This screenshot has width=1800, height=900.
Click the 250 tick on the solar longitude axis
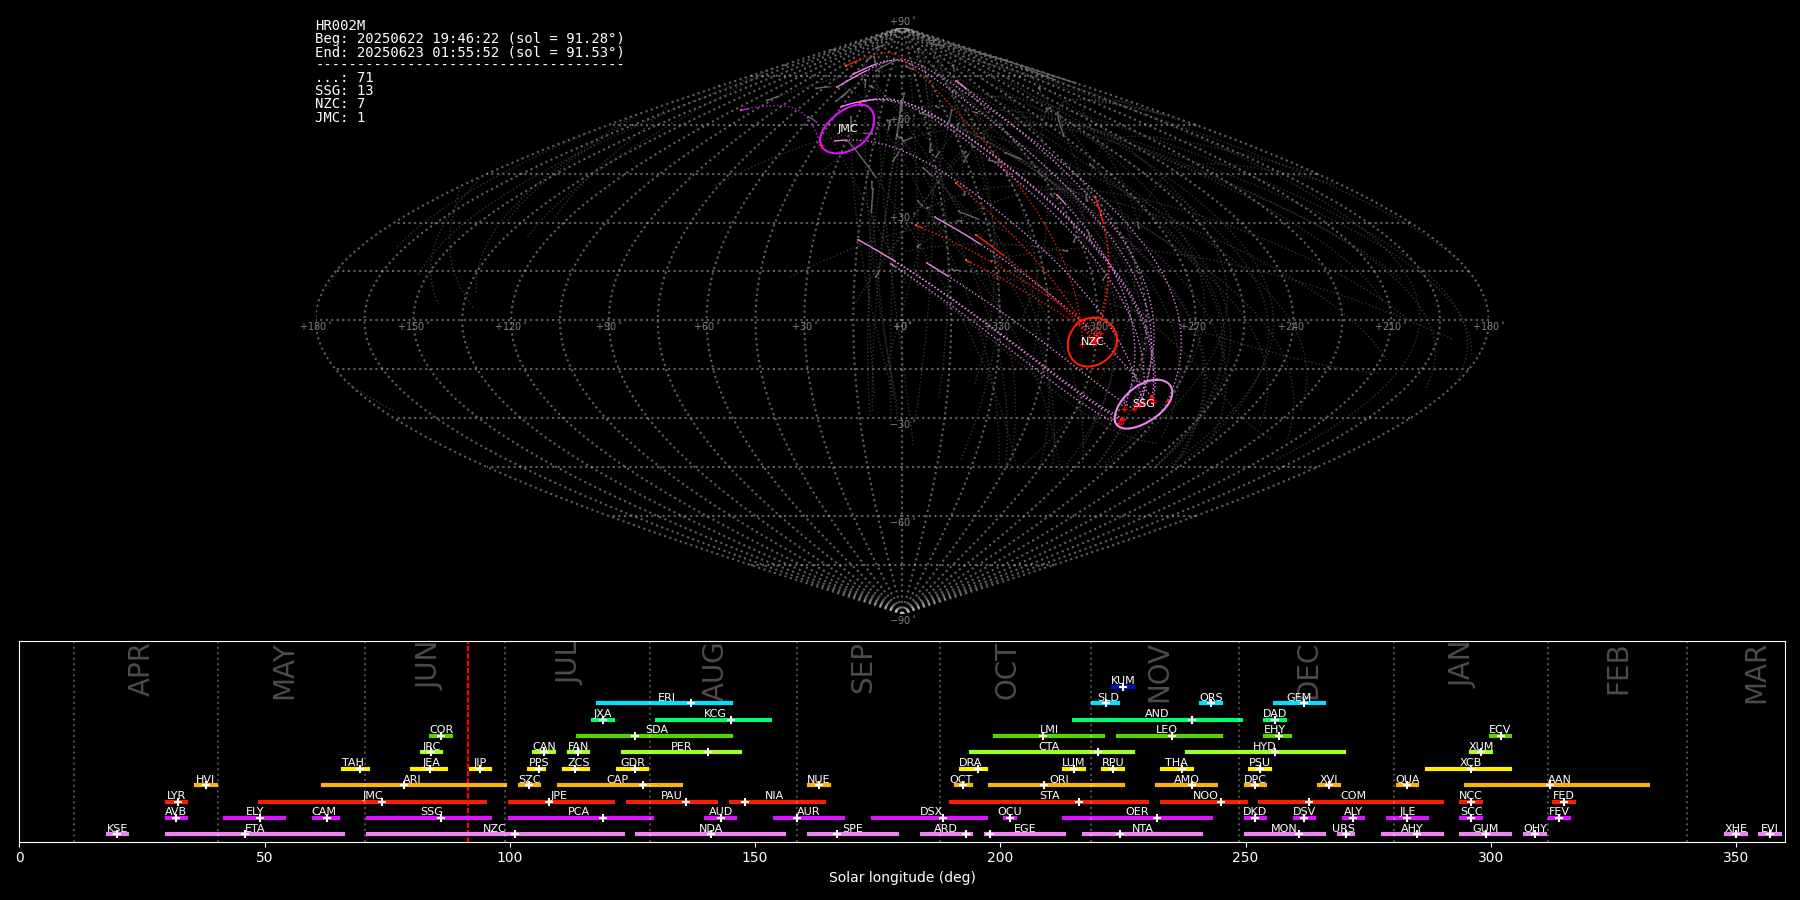pos(1245,858)
